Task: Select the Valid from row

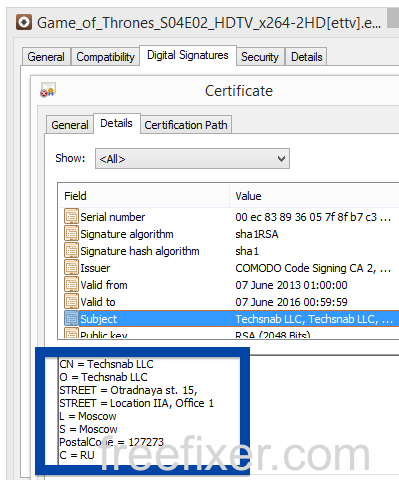Action: click(x=229, y=285)
